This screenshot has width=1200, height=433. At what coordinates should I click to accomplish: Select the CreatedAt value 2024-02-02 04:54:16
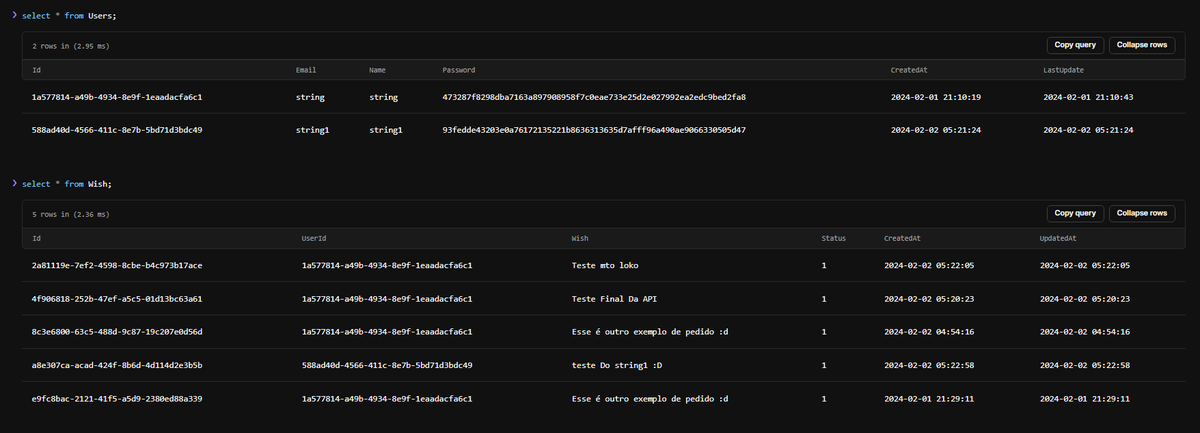tap(929, 331)
